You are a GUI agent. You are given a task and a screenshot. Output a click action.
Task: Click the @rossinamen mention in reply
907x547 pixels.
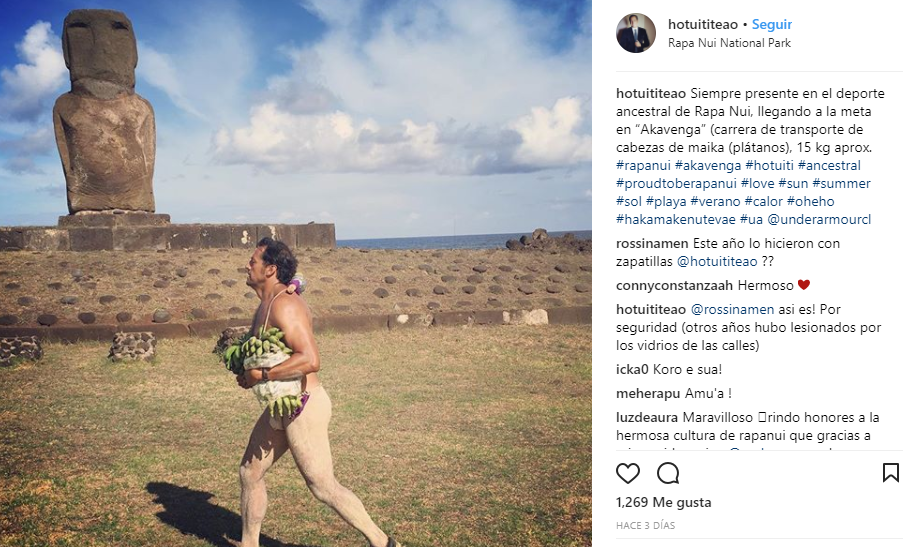pos(732,309)
